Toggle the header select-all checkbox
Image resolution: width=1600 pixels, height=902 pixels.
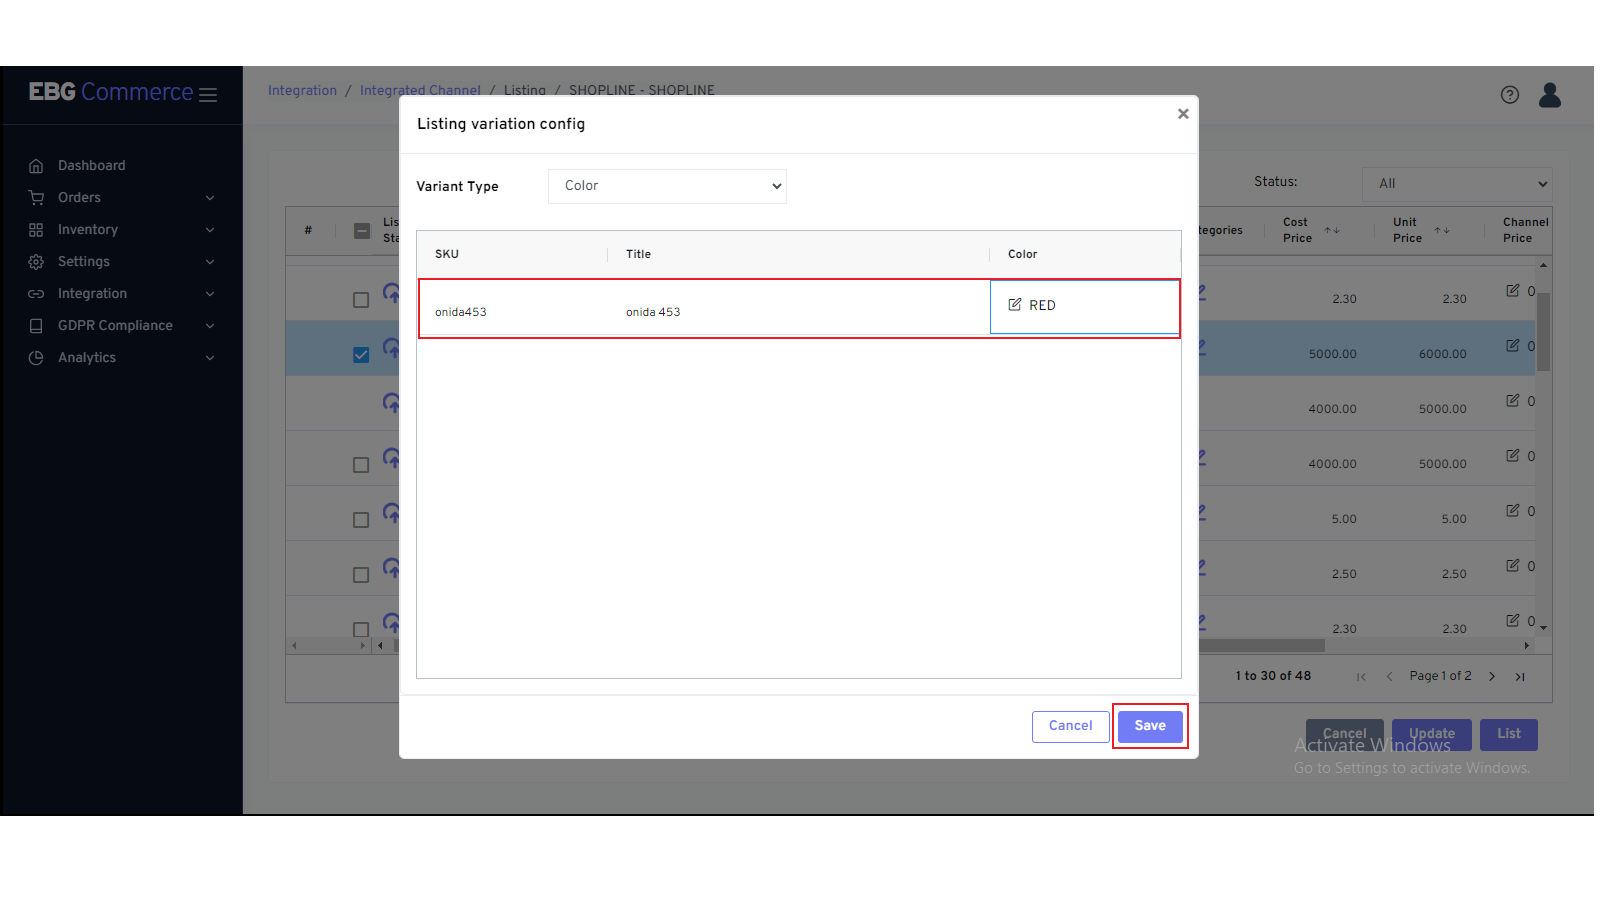pos(362,231)
